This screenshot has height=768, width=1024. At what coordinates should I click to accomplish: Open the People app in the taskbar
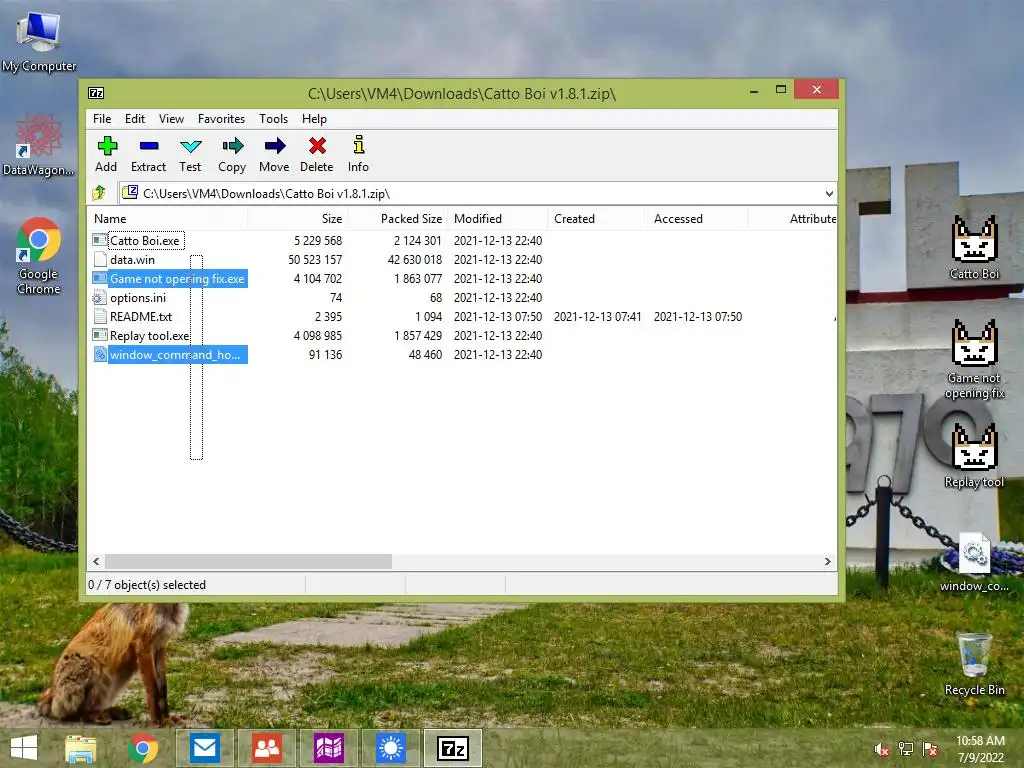(x=266, y=748)
